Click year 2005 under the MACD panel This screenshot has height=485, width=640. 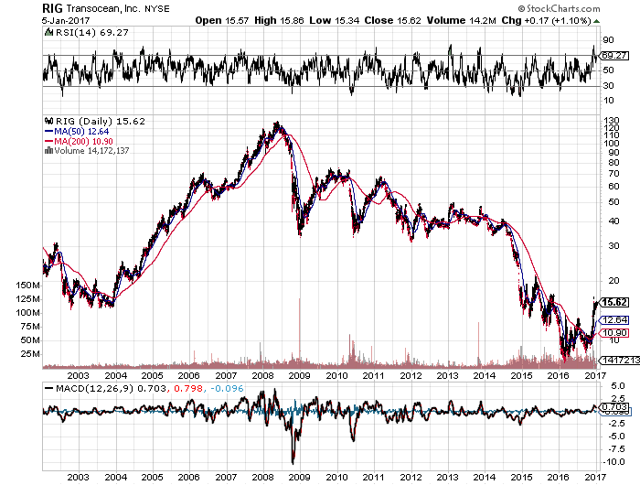point(152,477)
